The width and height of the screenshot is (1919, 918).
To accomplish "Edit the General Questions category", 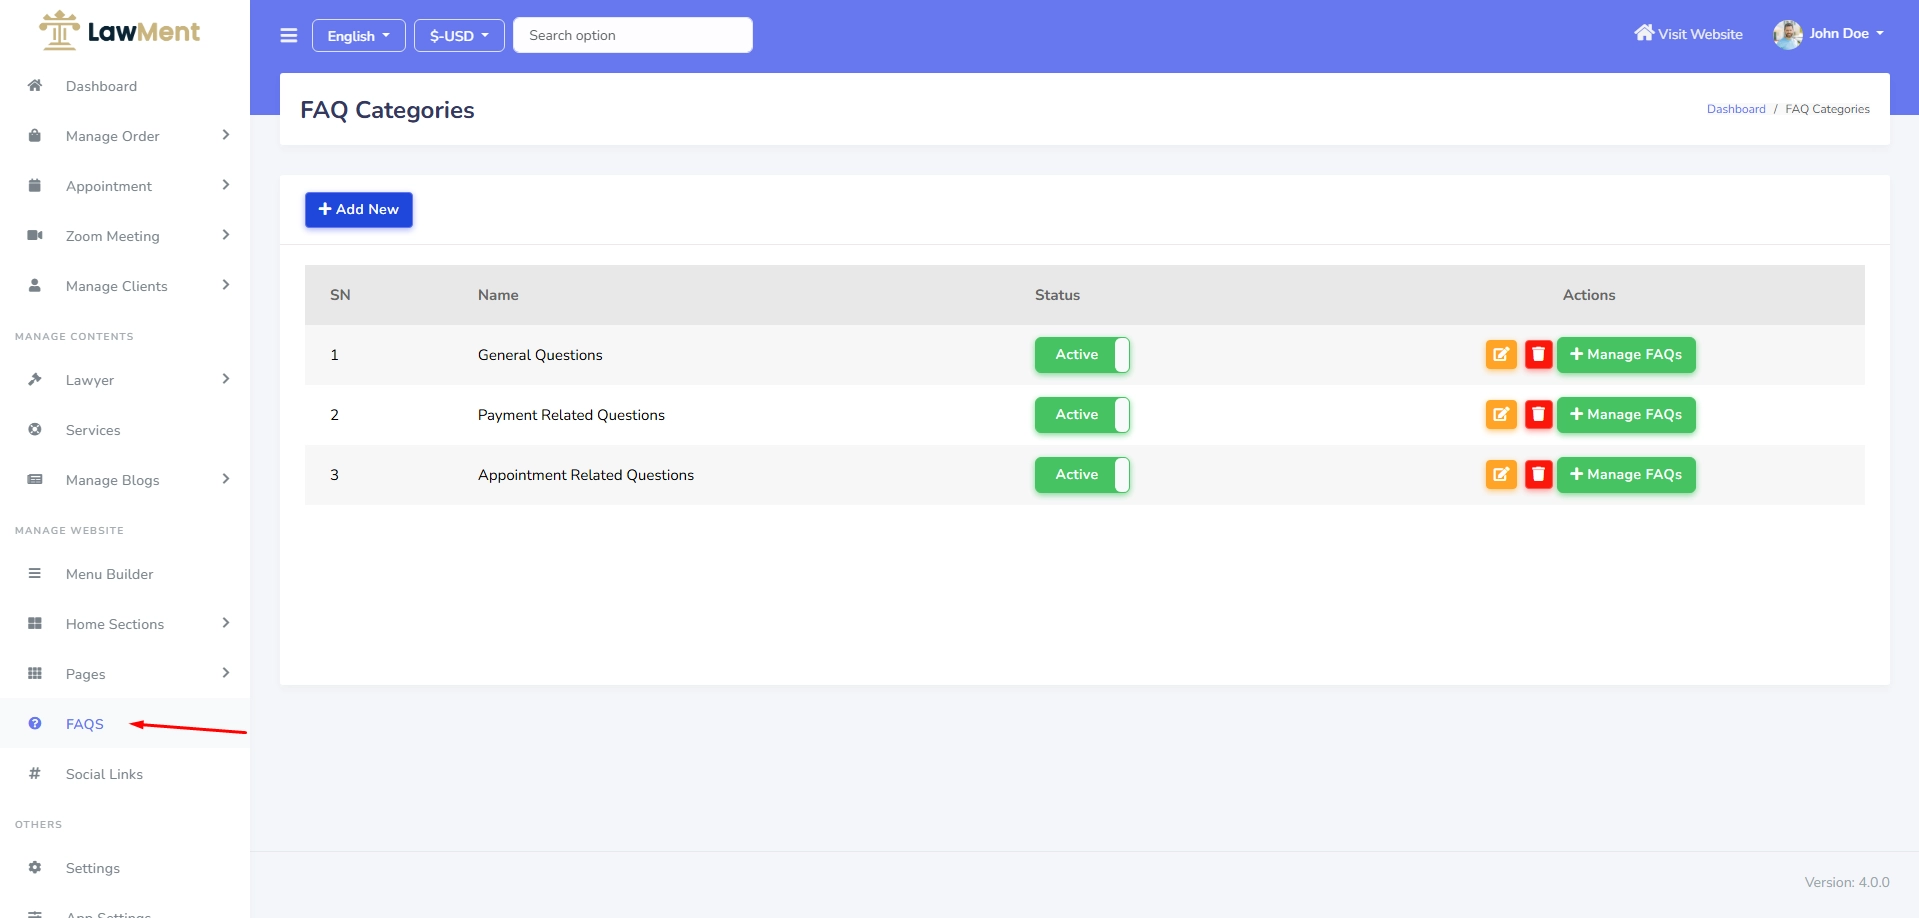I will pyautogui.click(x=1500, y=355).
